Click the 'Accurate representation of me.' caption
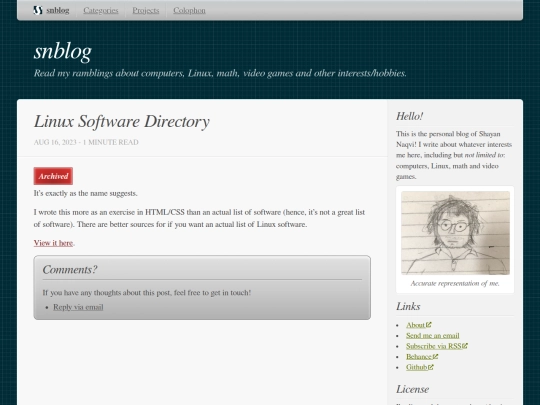This screenshot has height=405, width=540. (x=455, y=283)
